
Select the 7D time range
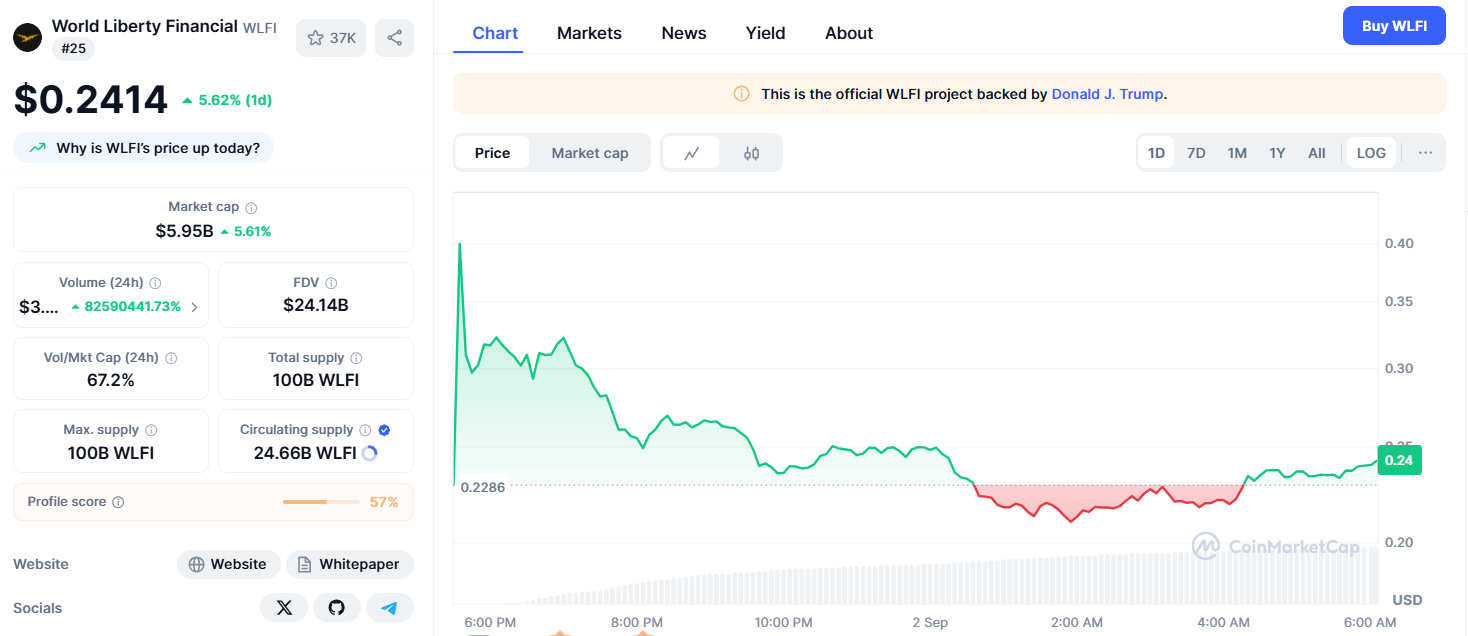coord(1196,153)
